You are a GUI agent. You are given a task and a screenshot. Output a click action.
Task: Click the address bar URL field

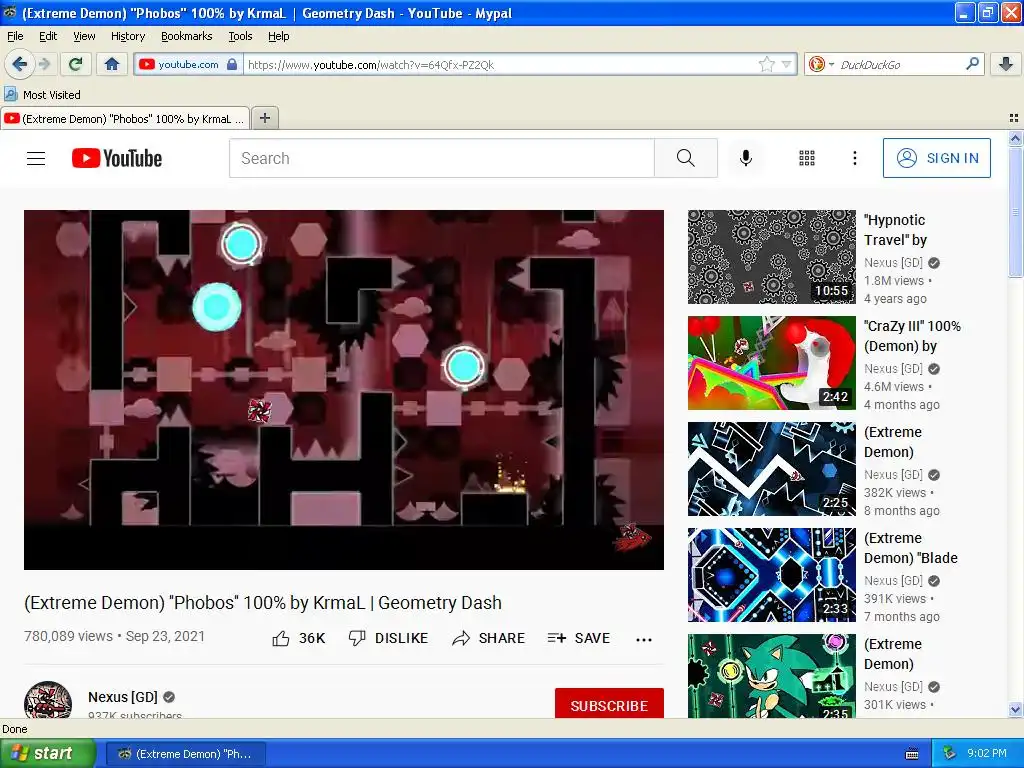(x=500, y=64)
